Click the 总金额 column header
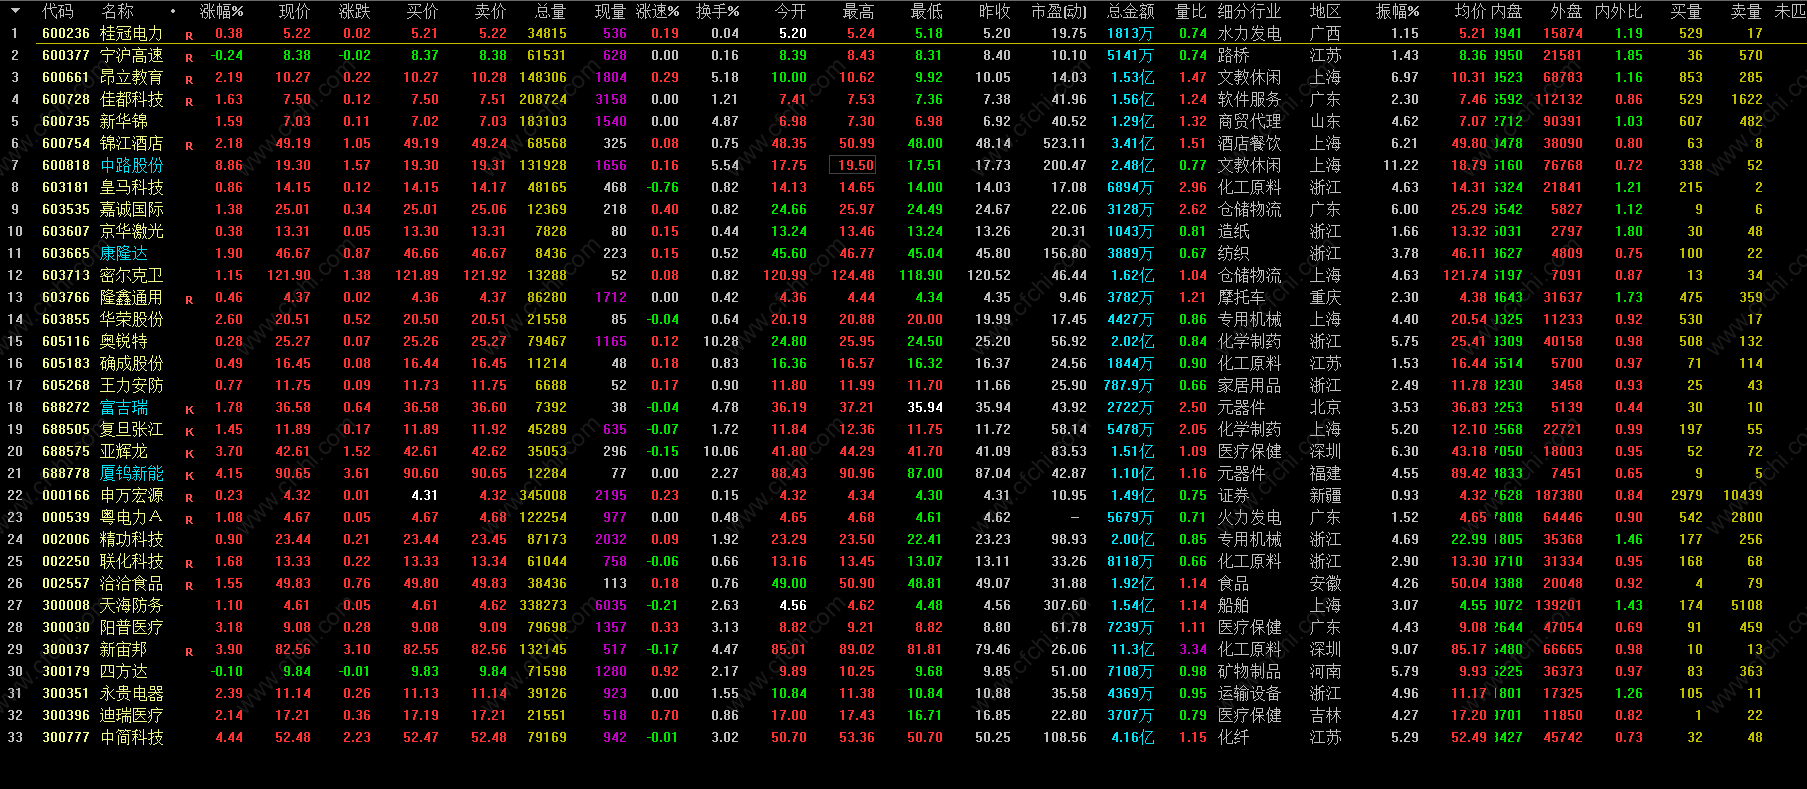The width and height of the screenshot is (1807, 789). (1130, 11)
